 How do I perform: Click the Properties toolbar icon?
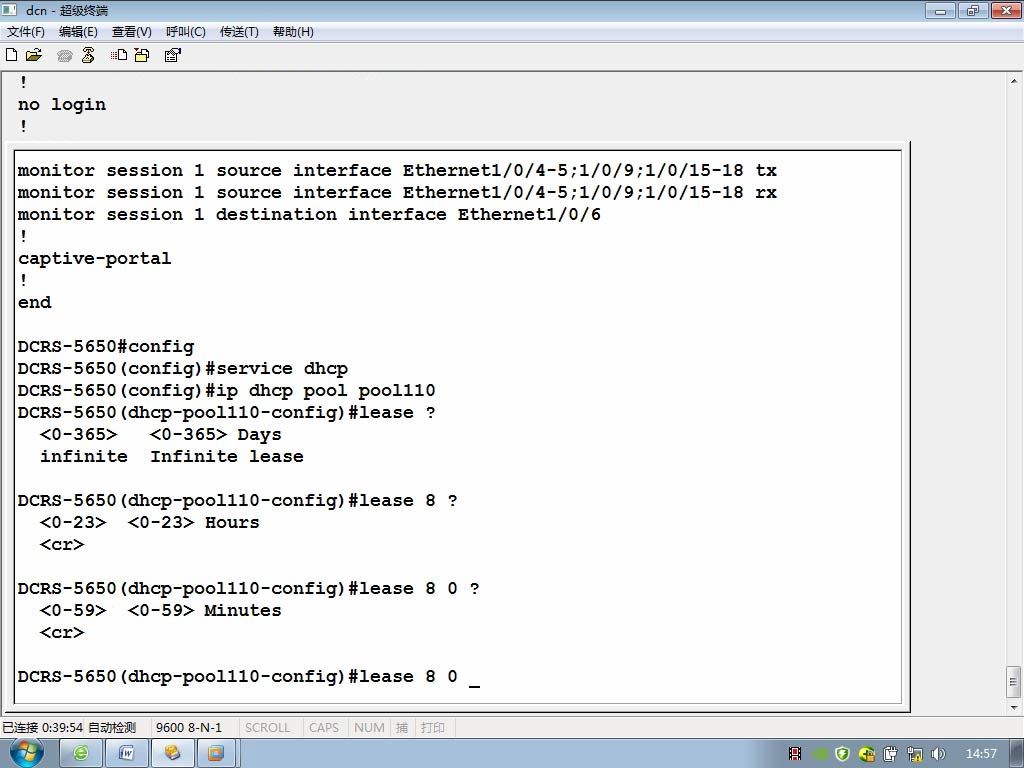tap(172, 55)
